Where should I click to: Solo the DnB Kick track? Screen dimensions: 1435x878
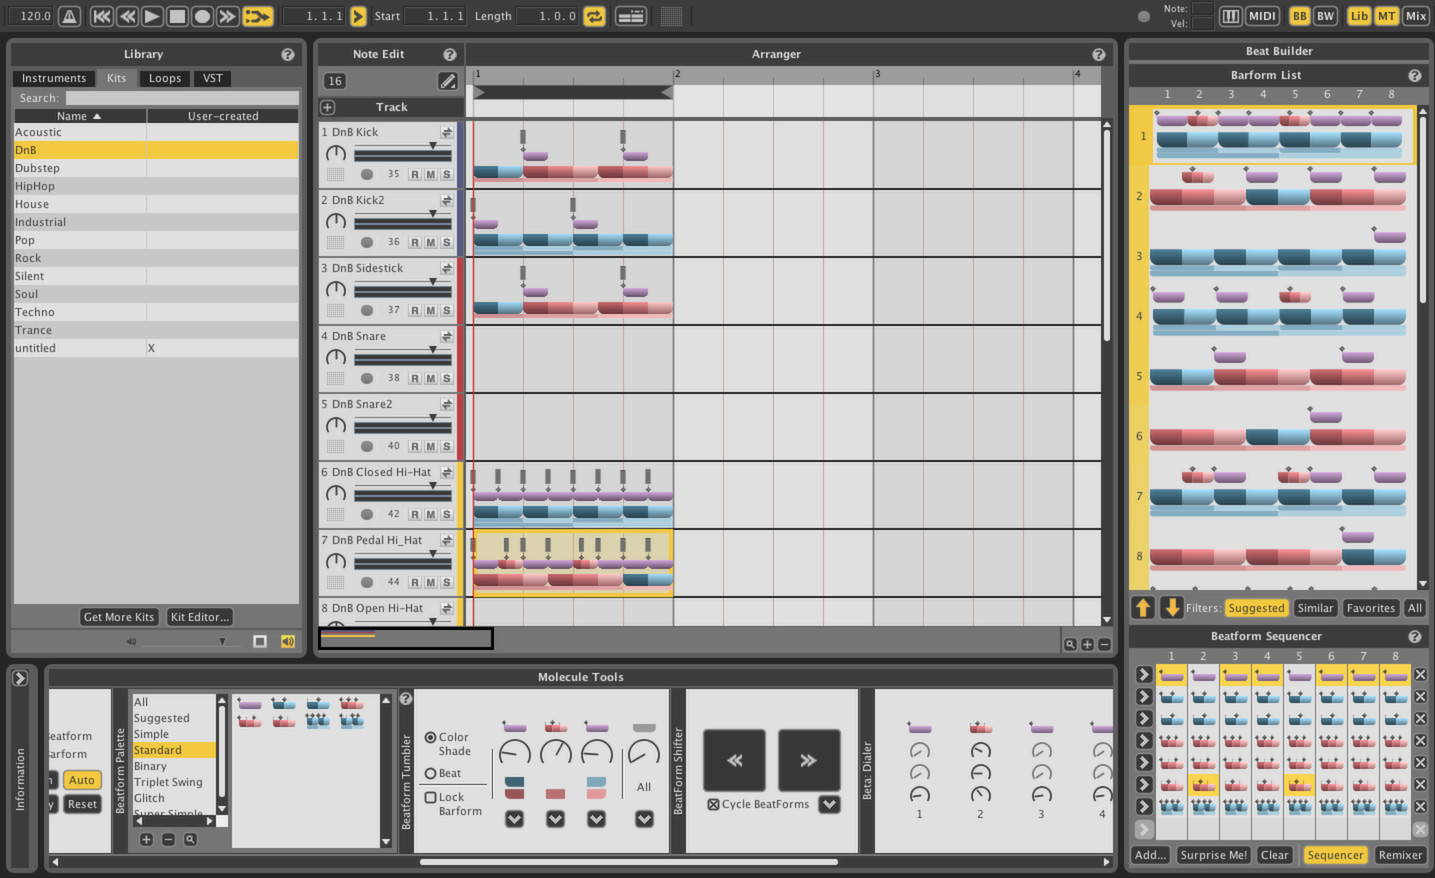pyautogui.click(x=447, y=173)
